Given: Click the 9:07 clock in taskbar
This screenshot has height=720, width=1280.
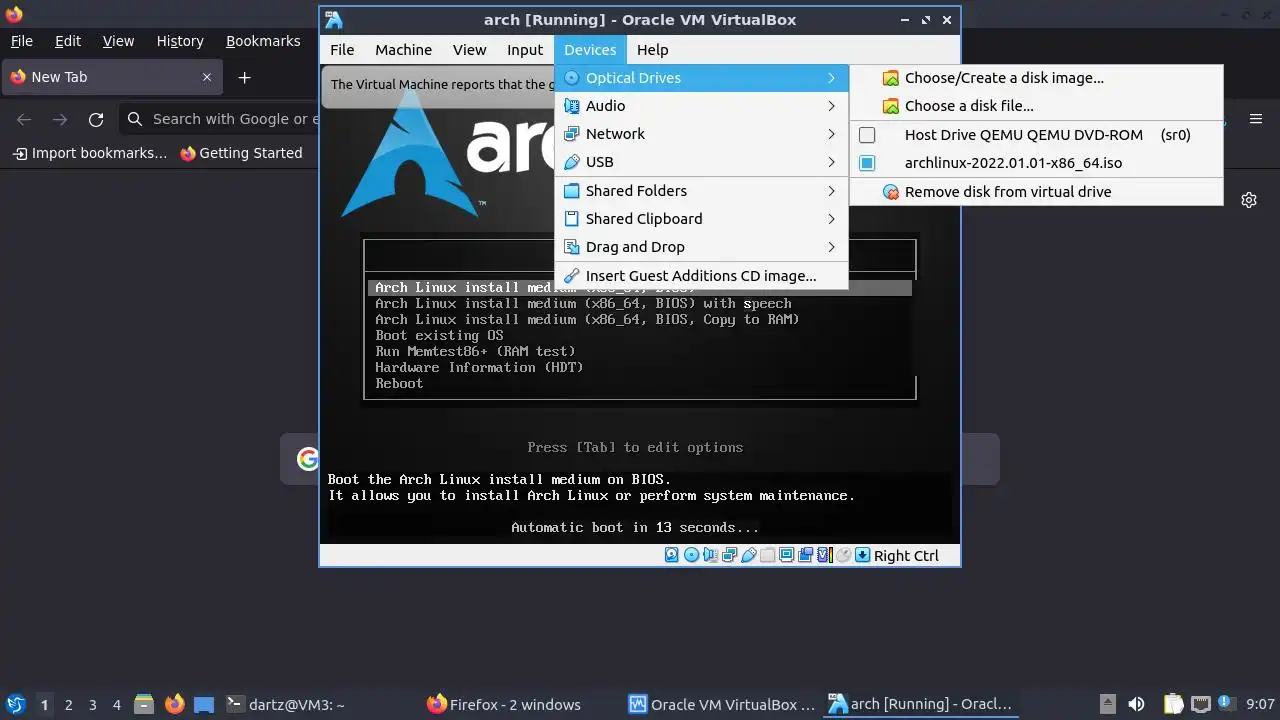Looking at the screenshot, I should click(x=1261, y=705).
